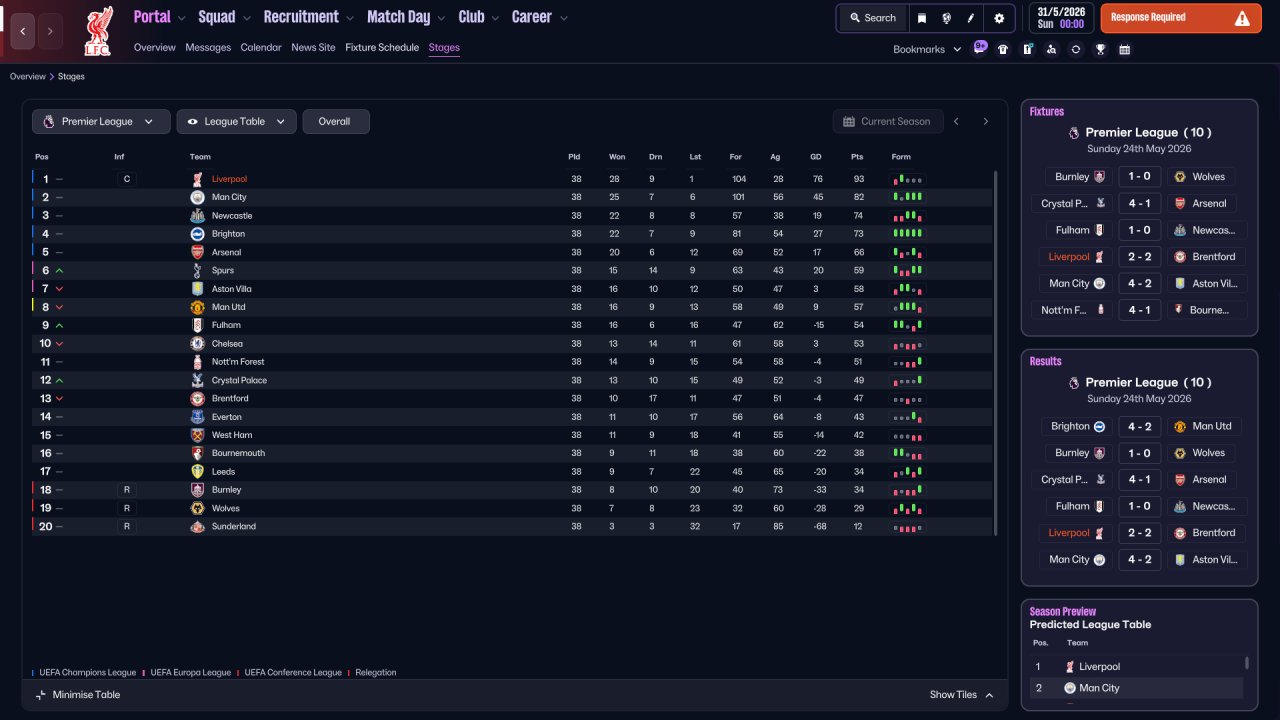The height and width of the screenshot is (720, 1280).
Task: Click the Everton badge in table
Action: pos(197,416)
